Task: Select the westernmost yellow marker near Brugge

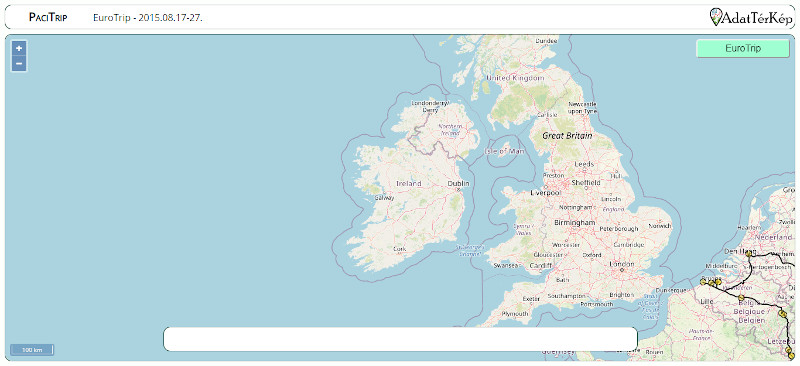Action: 703,281
